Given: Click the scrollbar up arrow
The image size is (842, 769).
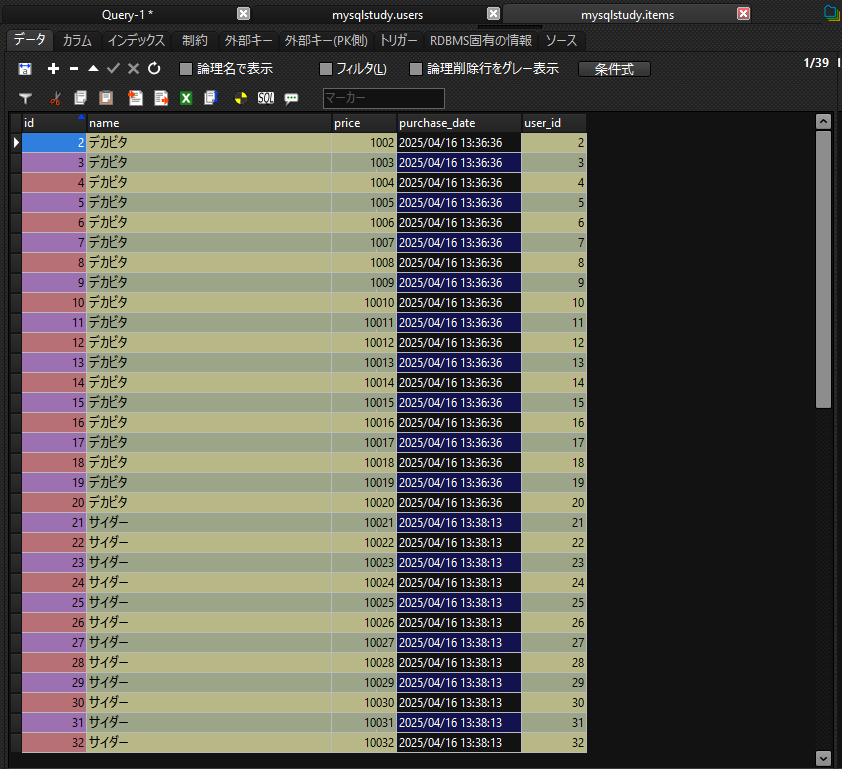Looking at the screenshot, I should point(823,121).
